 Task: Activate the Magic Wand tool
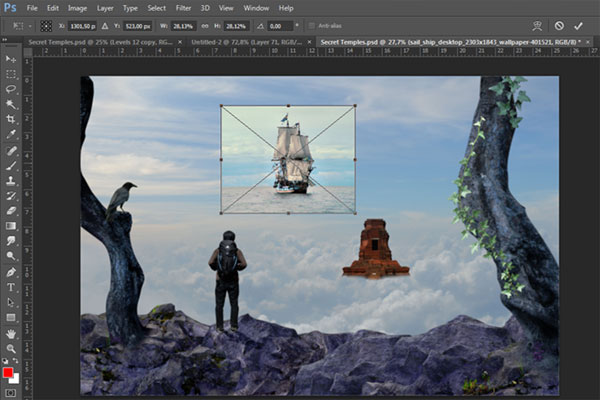(x=11, y=104)
